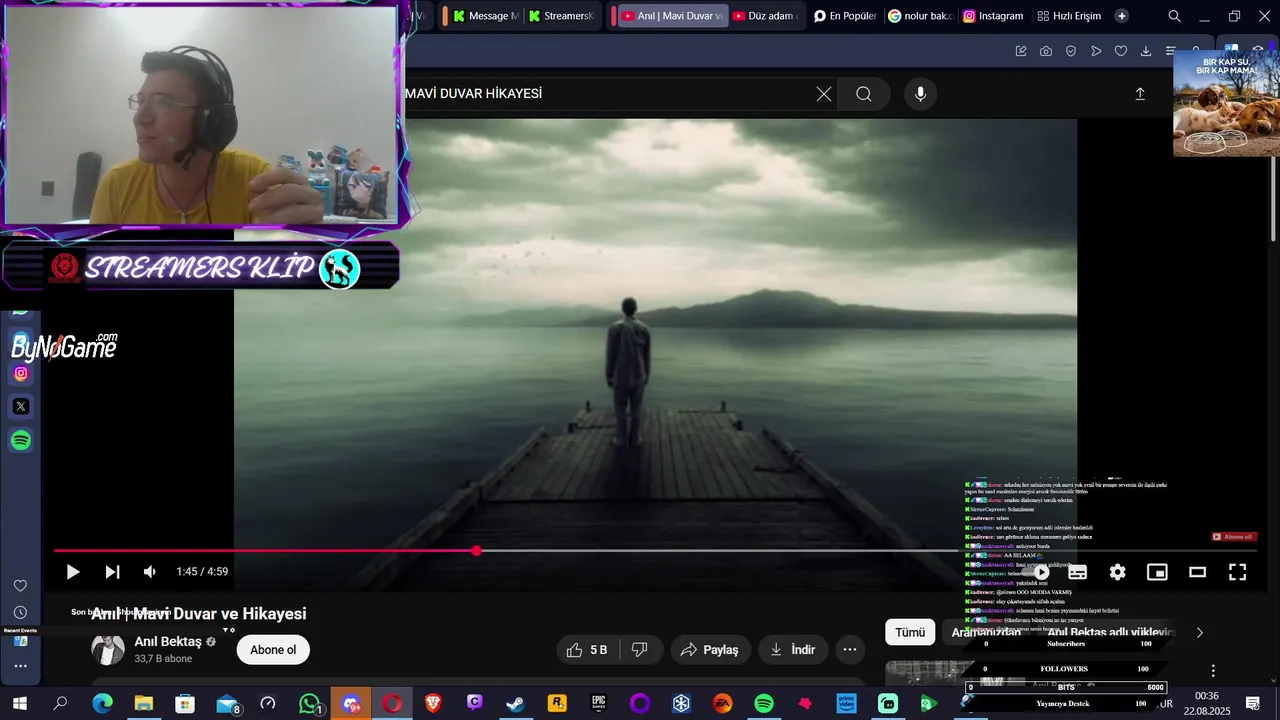The height and width of the screenshot is (720, 1280).
Task: Open sidebar history clock icon
Action: 20,612
